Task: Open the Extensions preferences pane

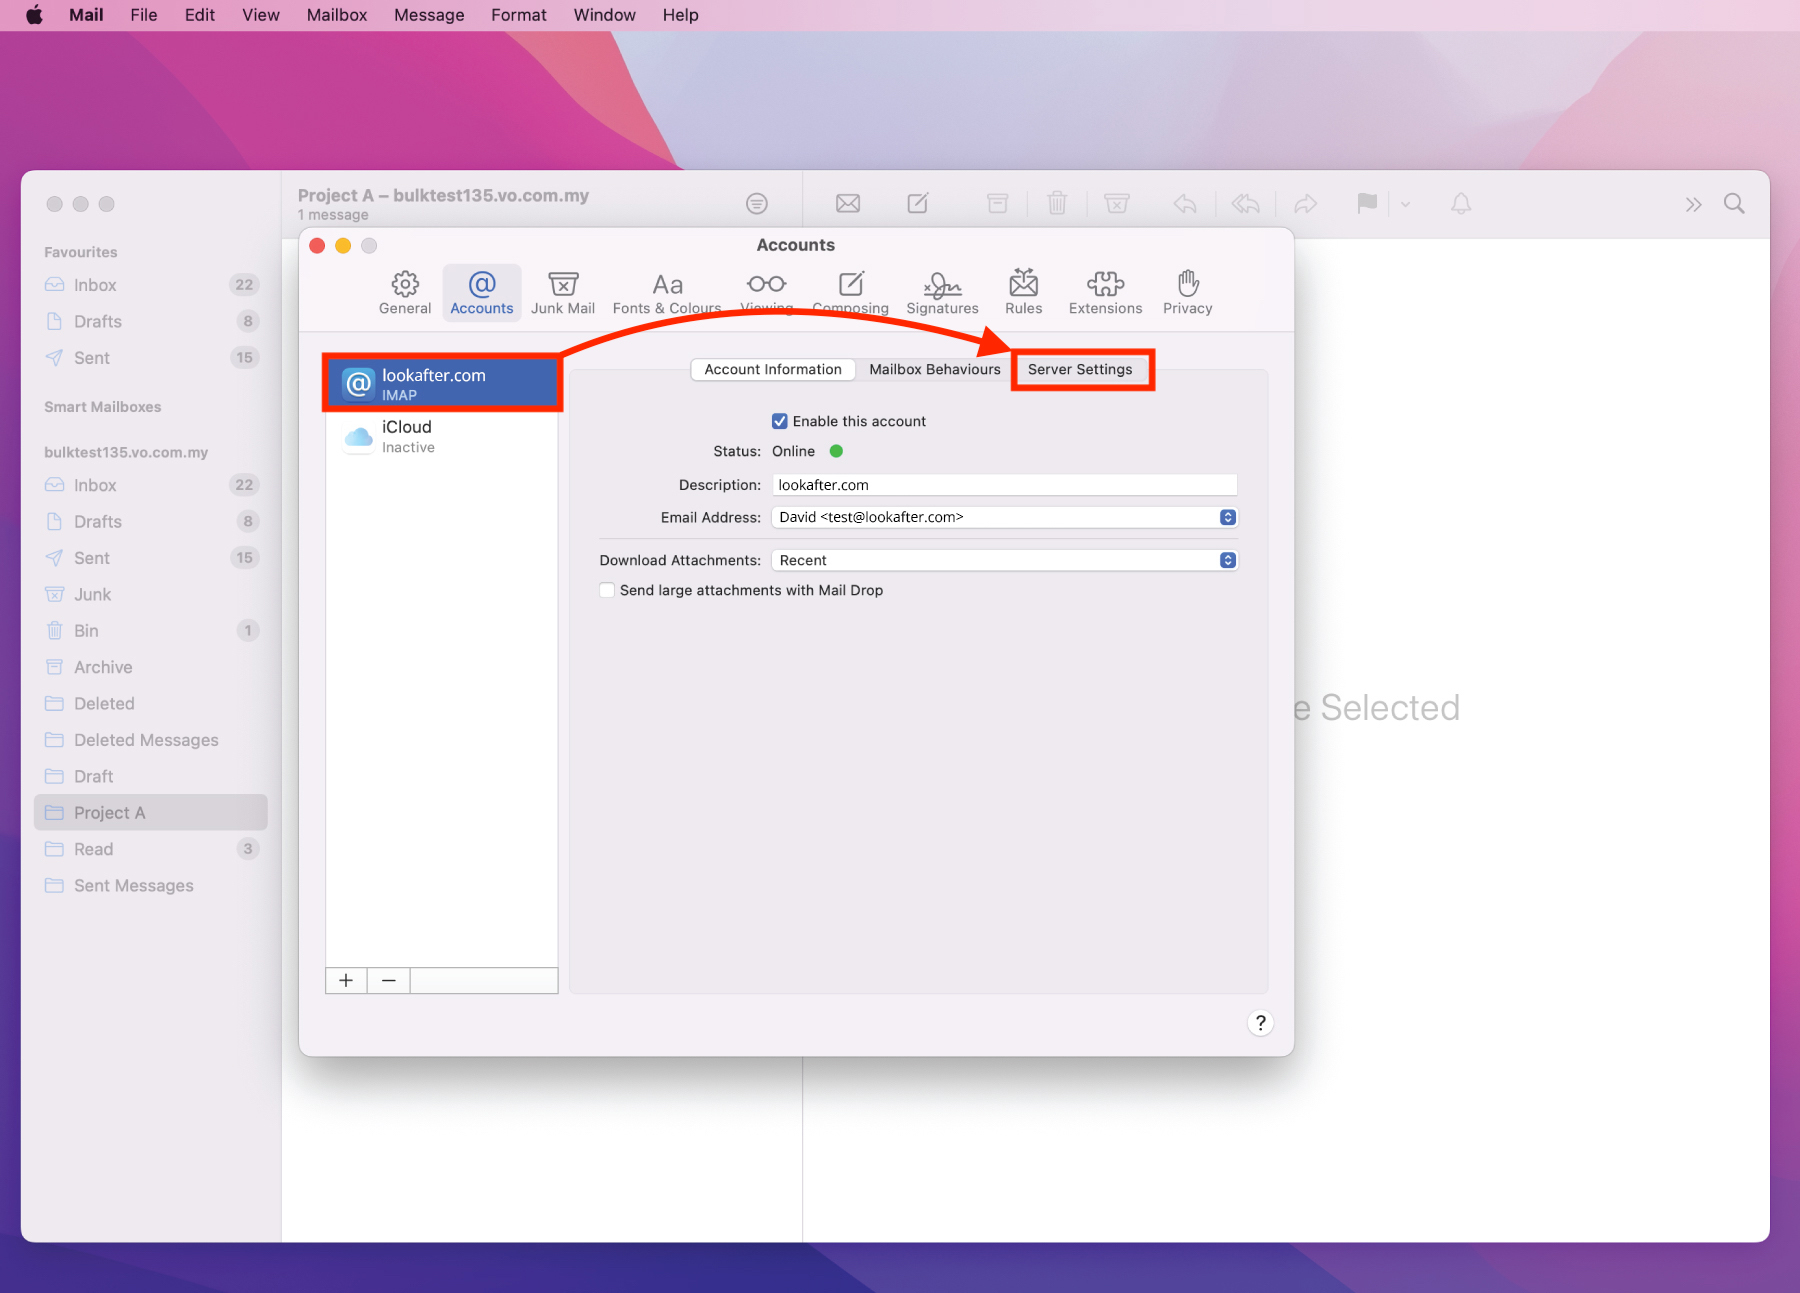Action: 1105,292
